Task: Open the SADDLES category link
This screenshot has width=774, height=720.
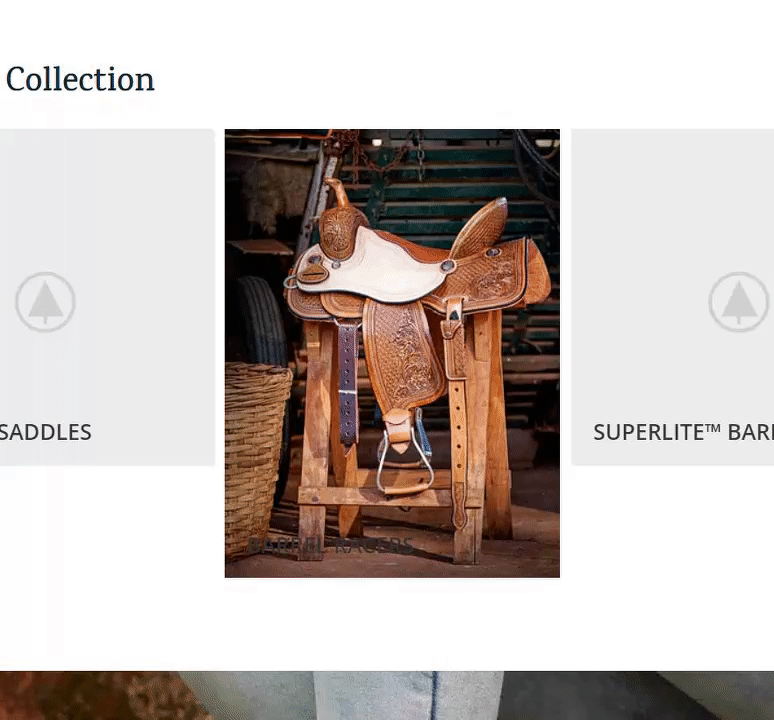Action: (45, 432)
